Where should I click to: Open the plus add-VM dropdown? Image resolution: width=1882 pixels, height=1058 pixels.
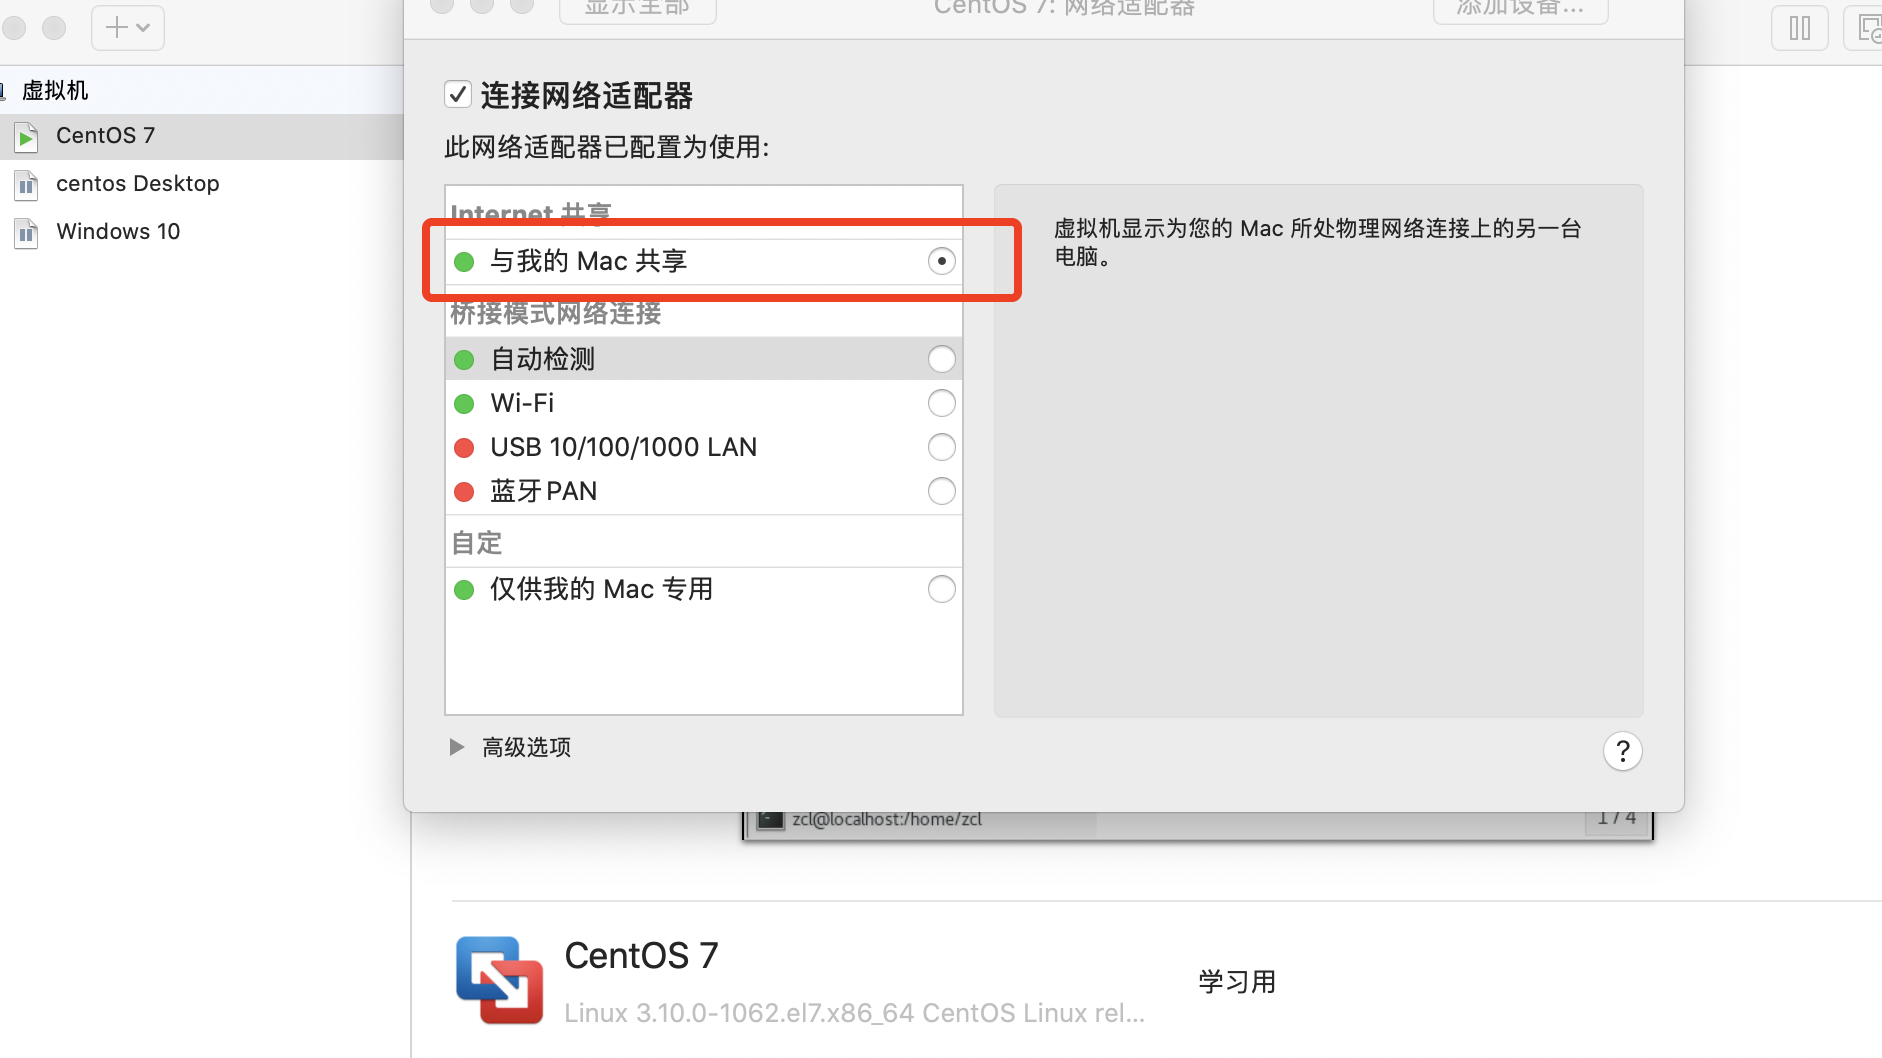128,27
